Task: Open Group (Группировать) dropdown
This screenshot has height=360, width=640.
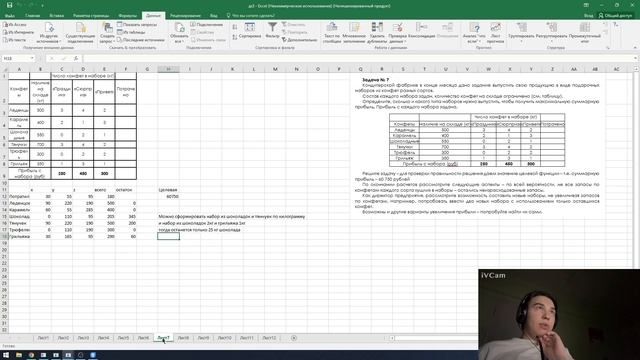Action: click(521, 33)
